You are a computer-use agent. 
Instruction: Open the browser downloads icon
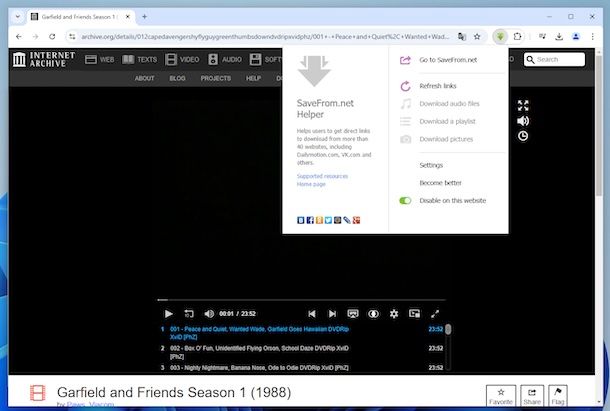(559, 37)
